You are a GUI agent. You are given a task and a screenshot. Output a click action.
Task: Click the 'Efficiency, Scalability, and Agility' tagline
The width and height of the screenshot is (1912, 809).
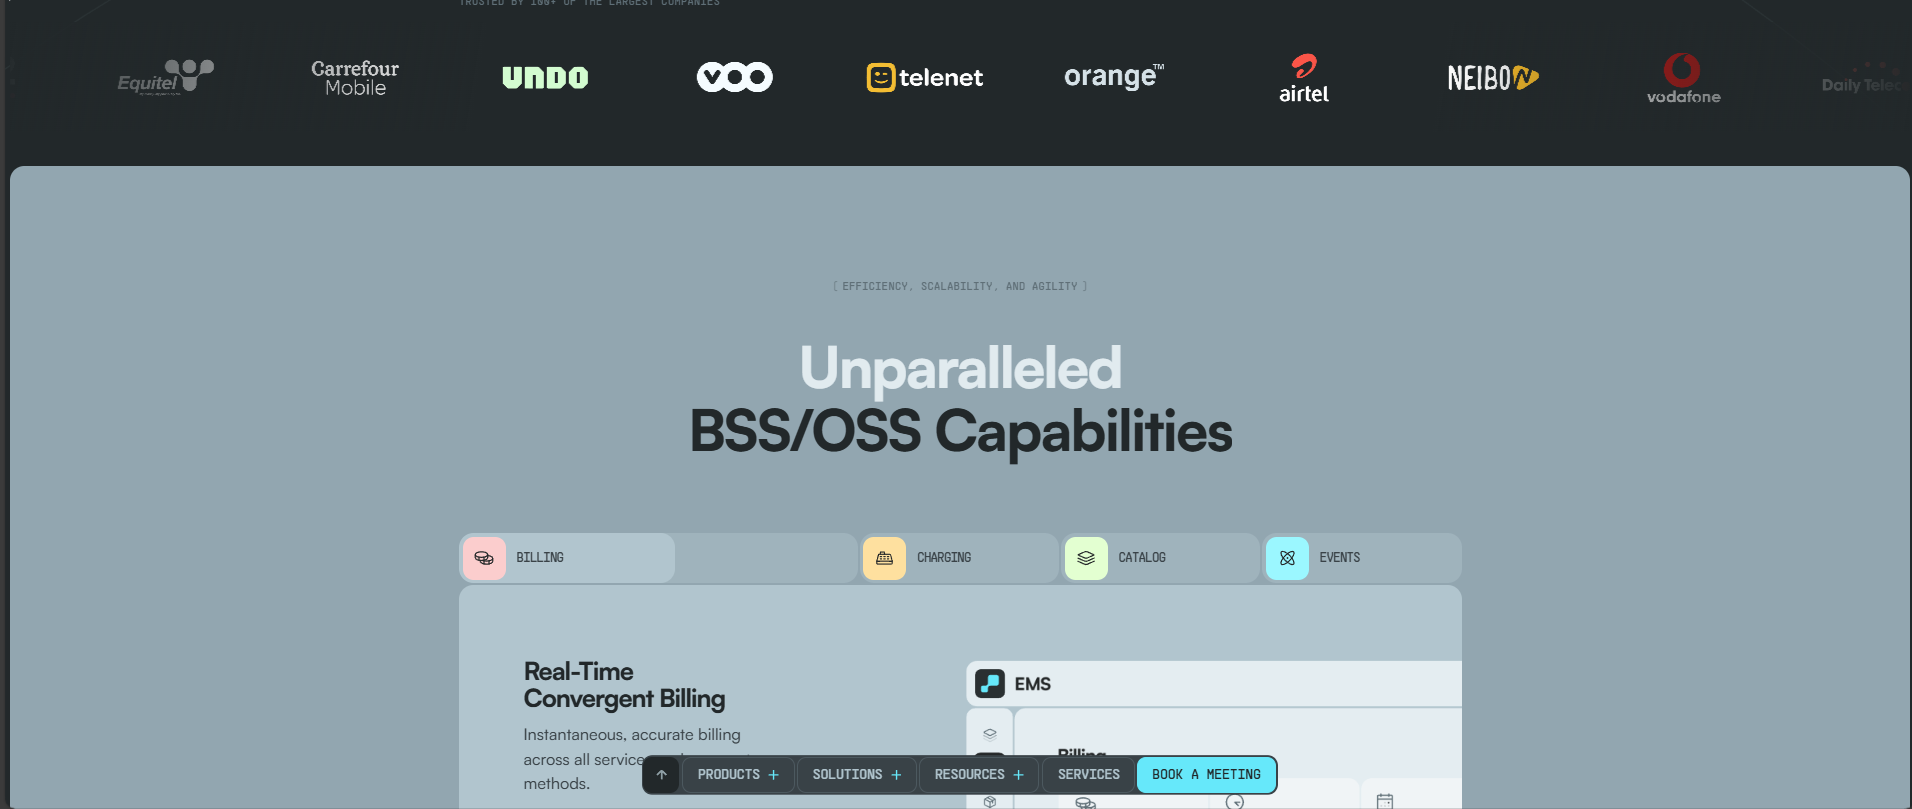point(960,286)
